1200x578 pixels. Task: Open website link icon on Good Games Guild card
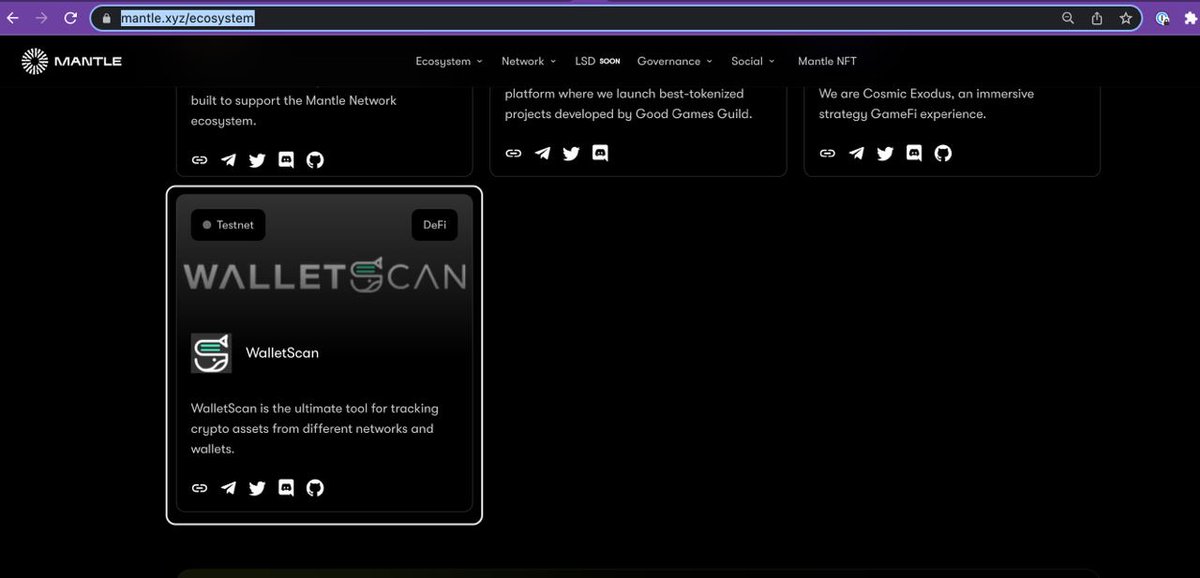pos(513,153)
